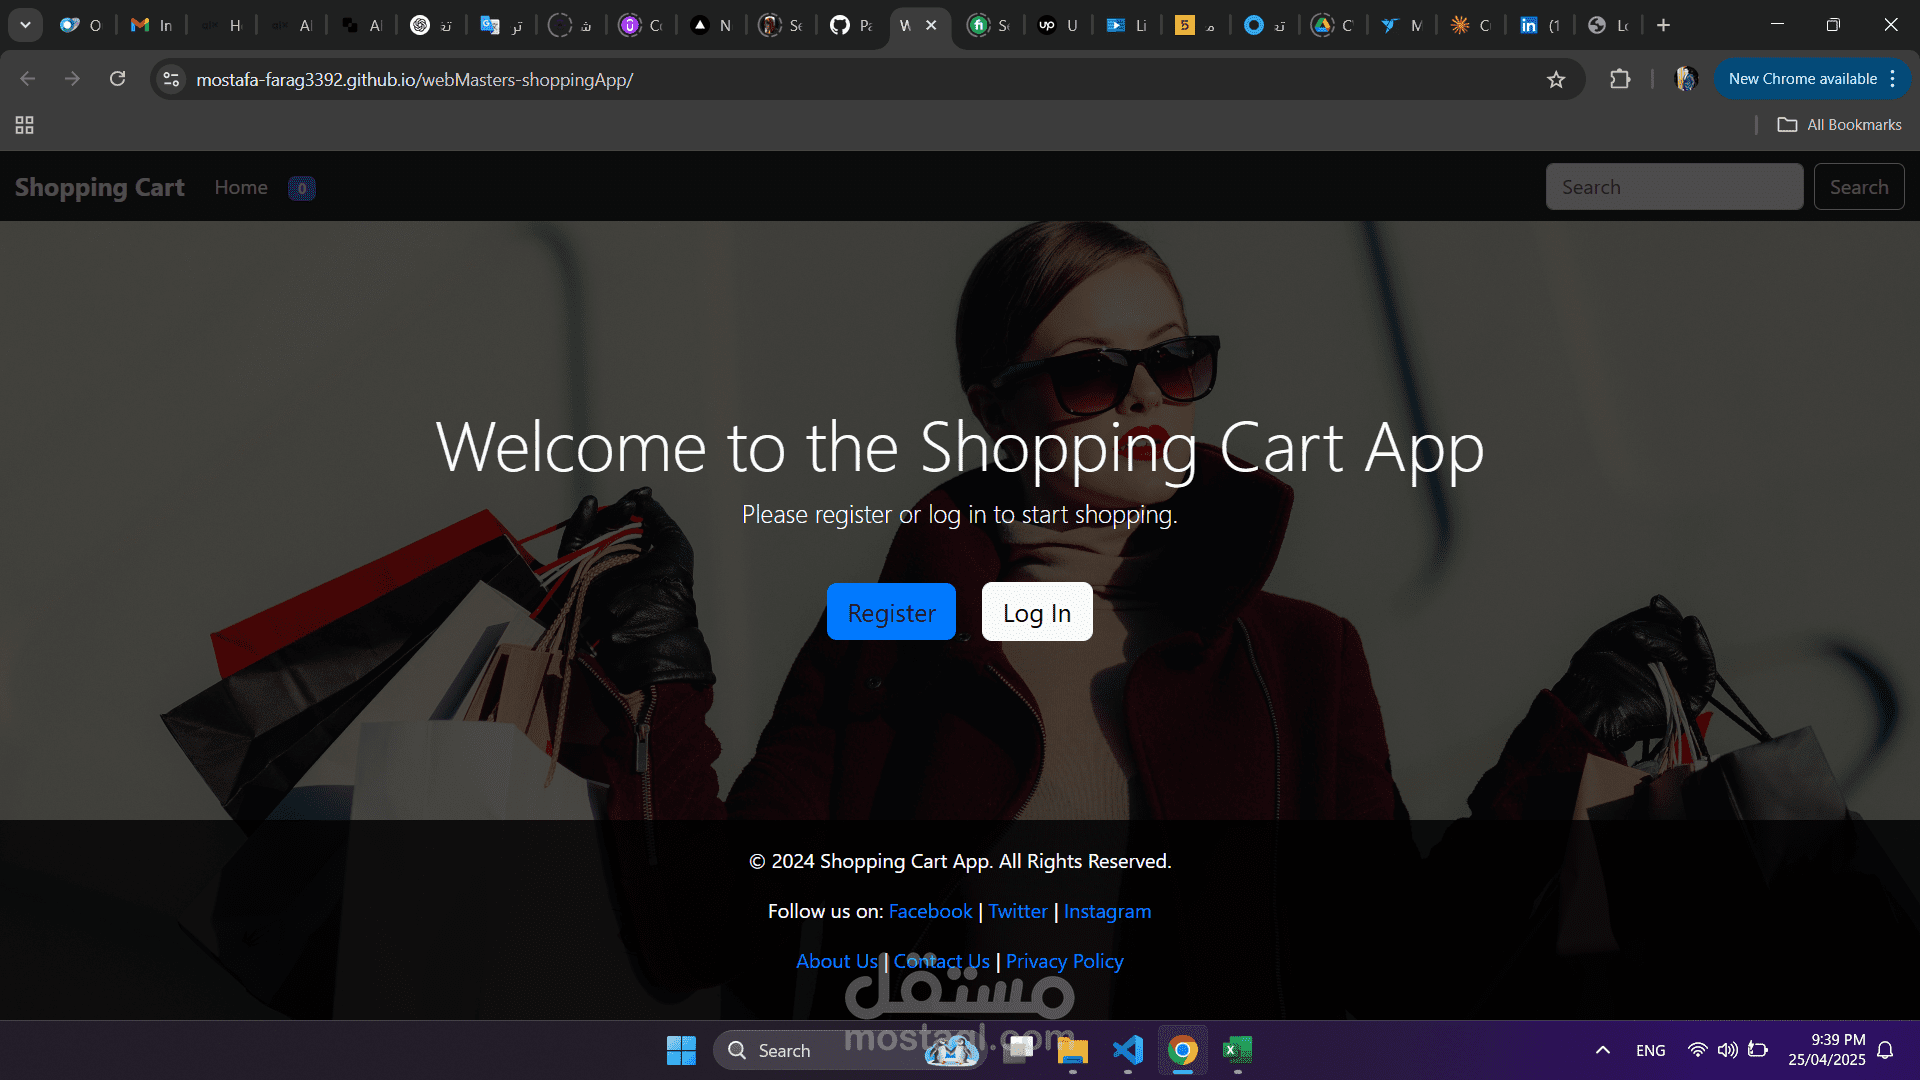Open the Facebook footer link
Image resolution: width=1920 pixels, height=1080 pixels.
coord(929,911)
